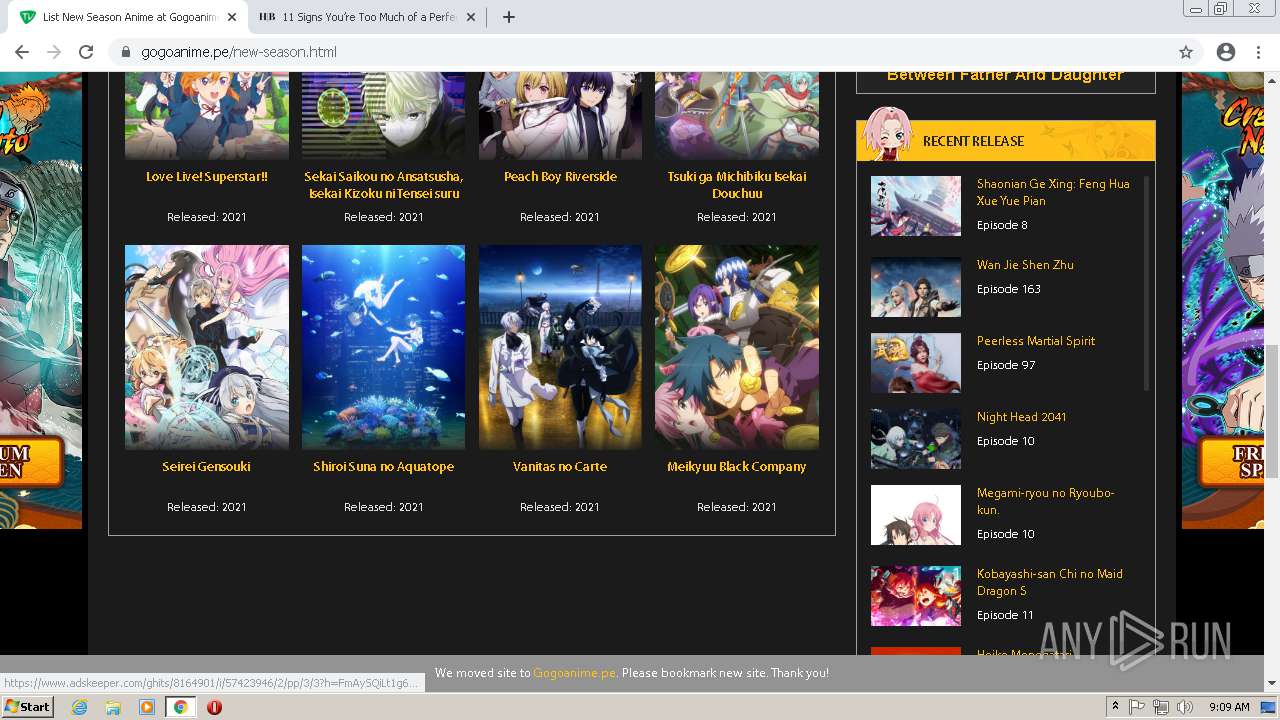Click Seirei Gensouki title text
Viewport: 1280px width, 720px height.
coord(207,467)
